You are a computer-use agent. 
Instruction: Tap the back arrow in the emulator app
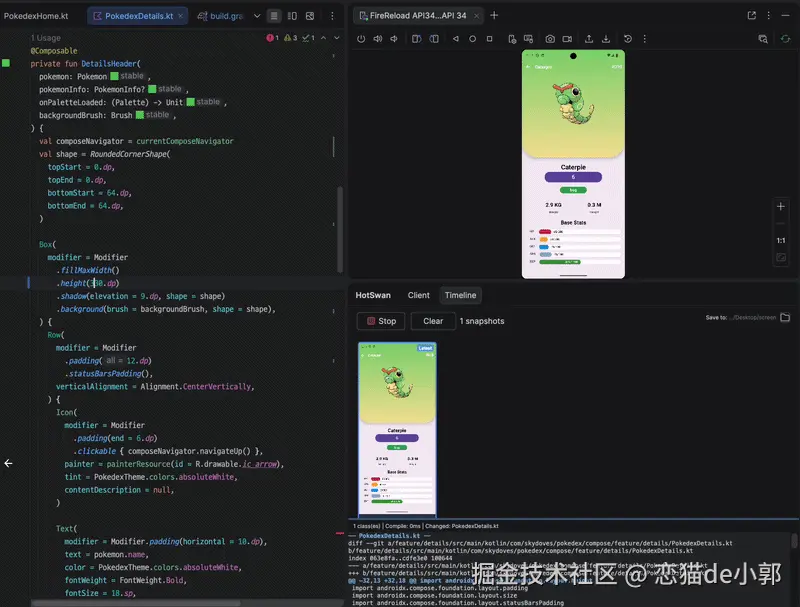(528, 67)
